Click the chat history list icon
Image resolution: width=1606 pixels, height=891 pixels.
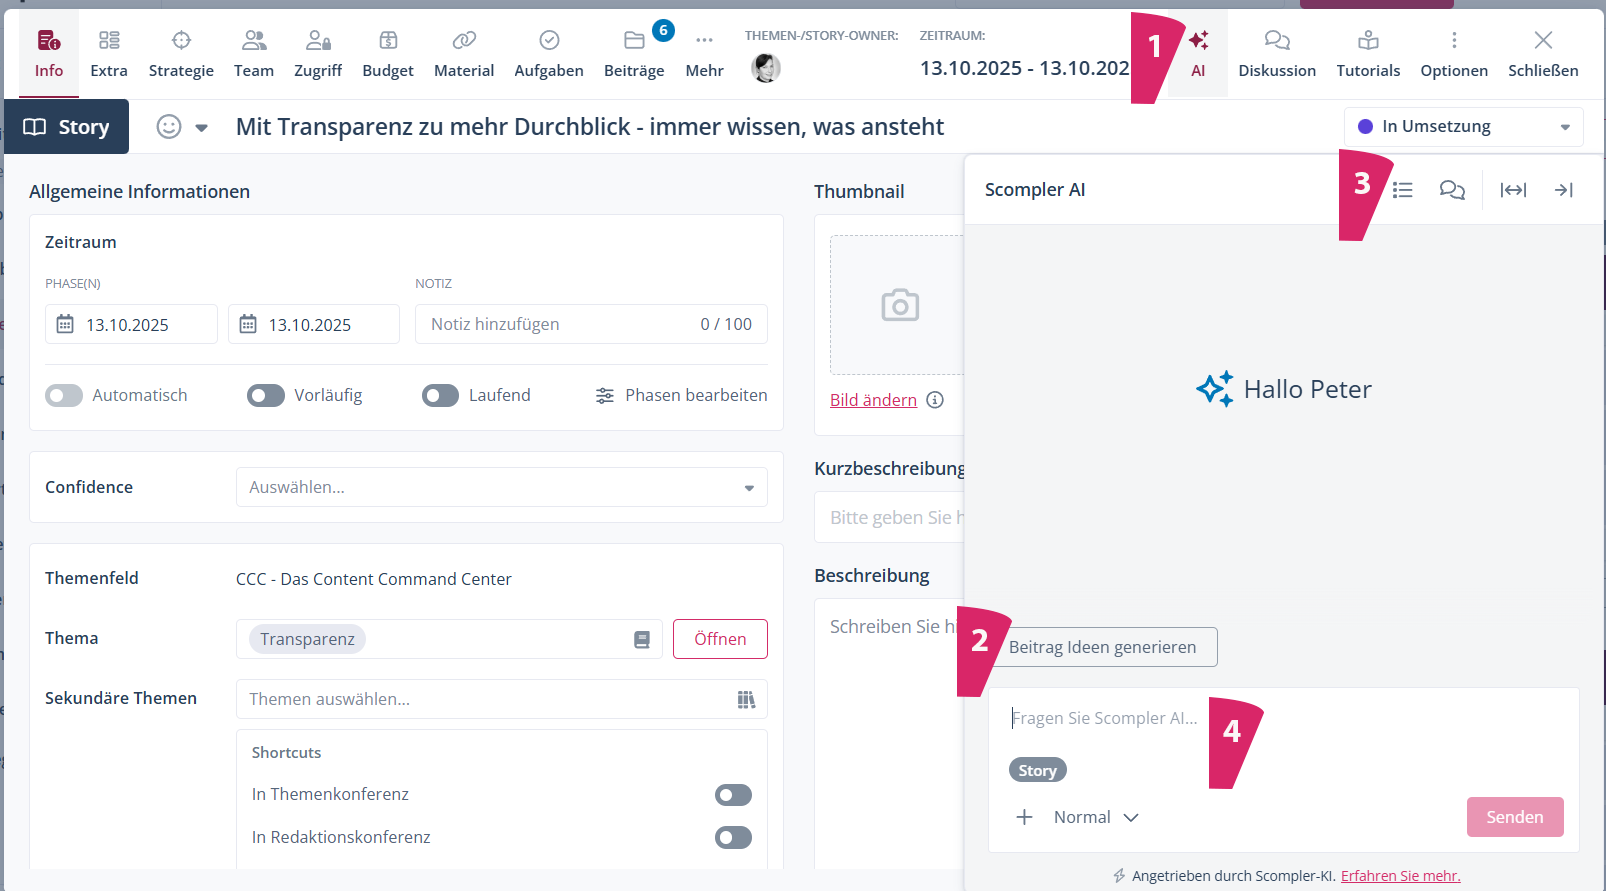coord(1403,190)
